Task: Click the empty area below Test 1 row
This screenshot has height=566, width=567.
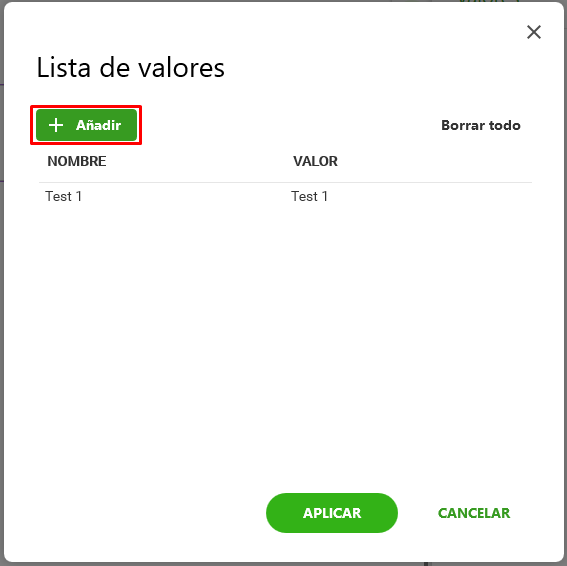Action: 285,325
